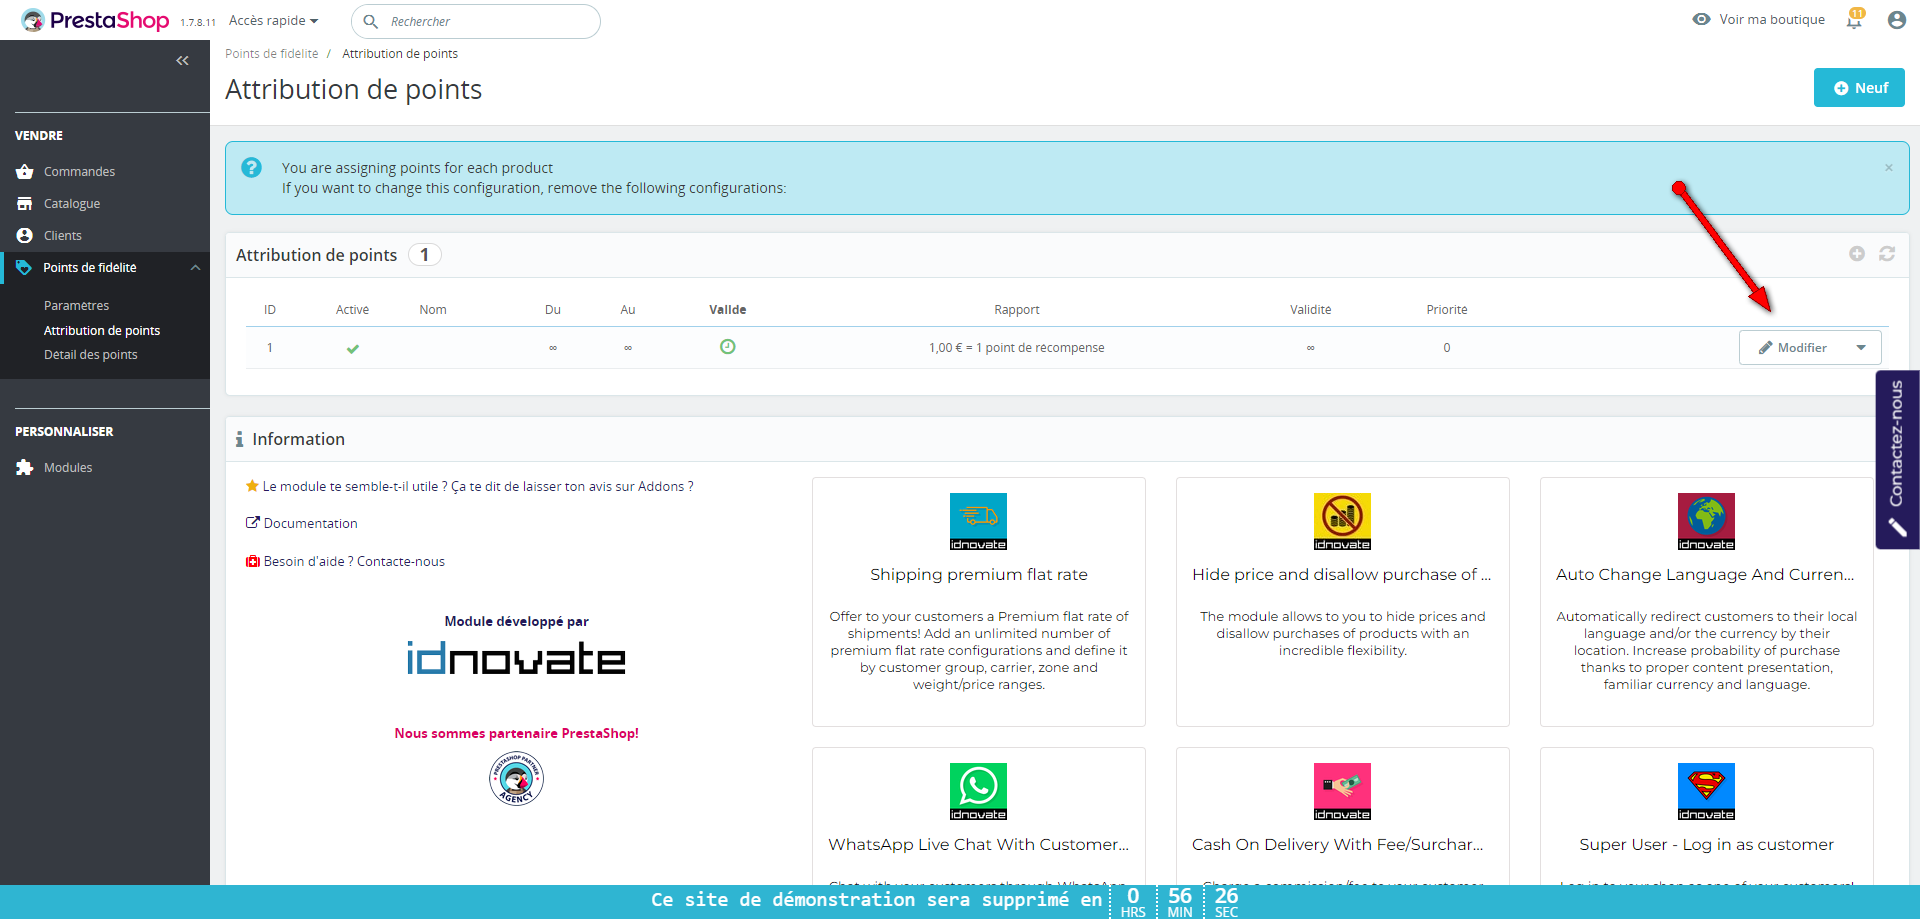Viewport: 1920px width, 919px height.
Task: Click the Super User module icon
Action: [x=1706, y=791]
